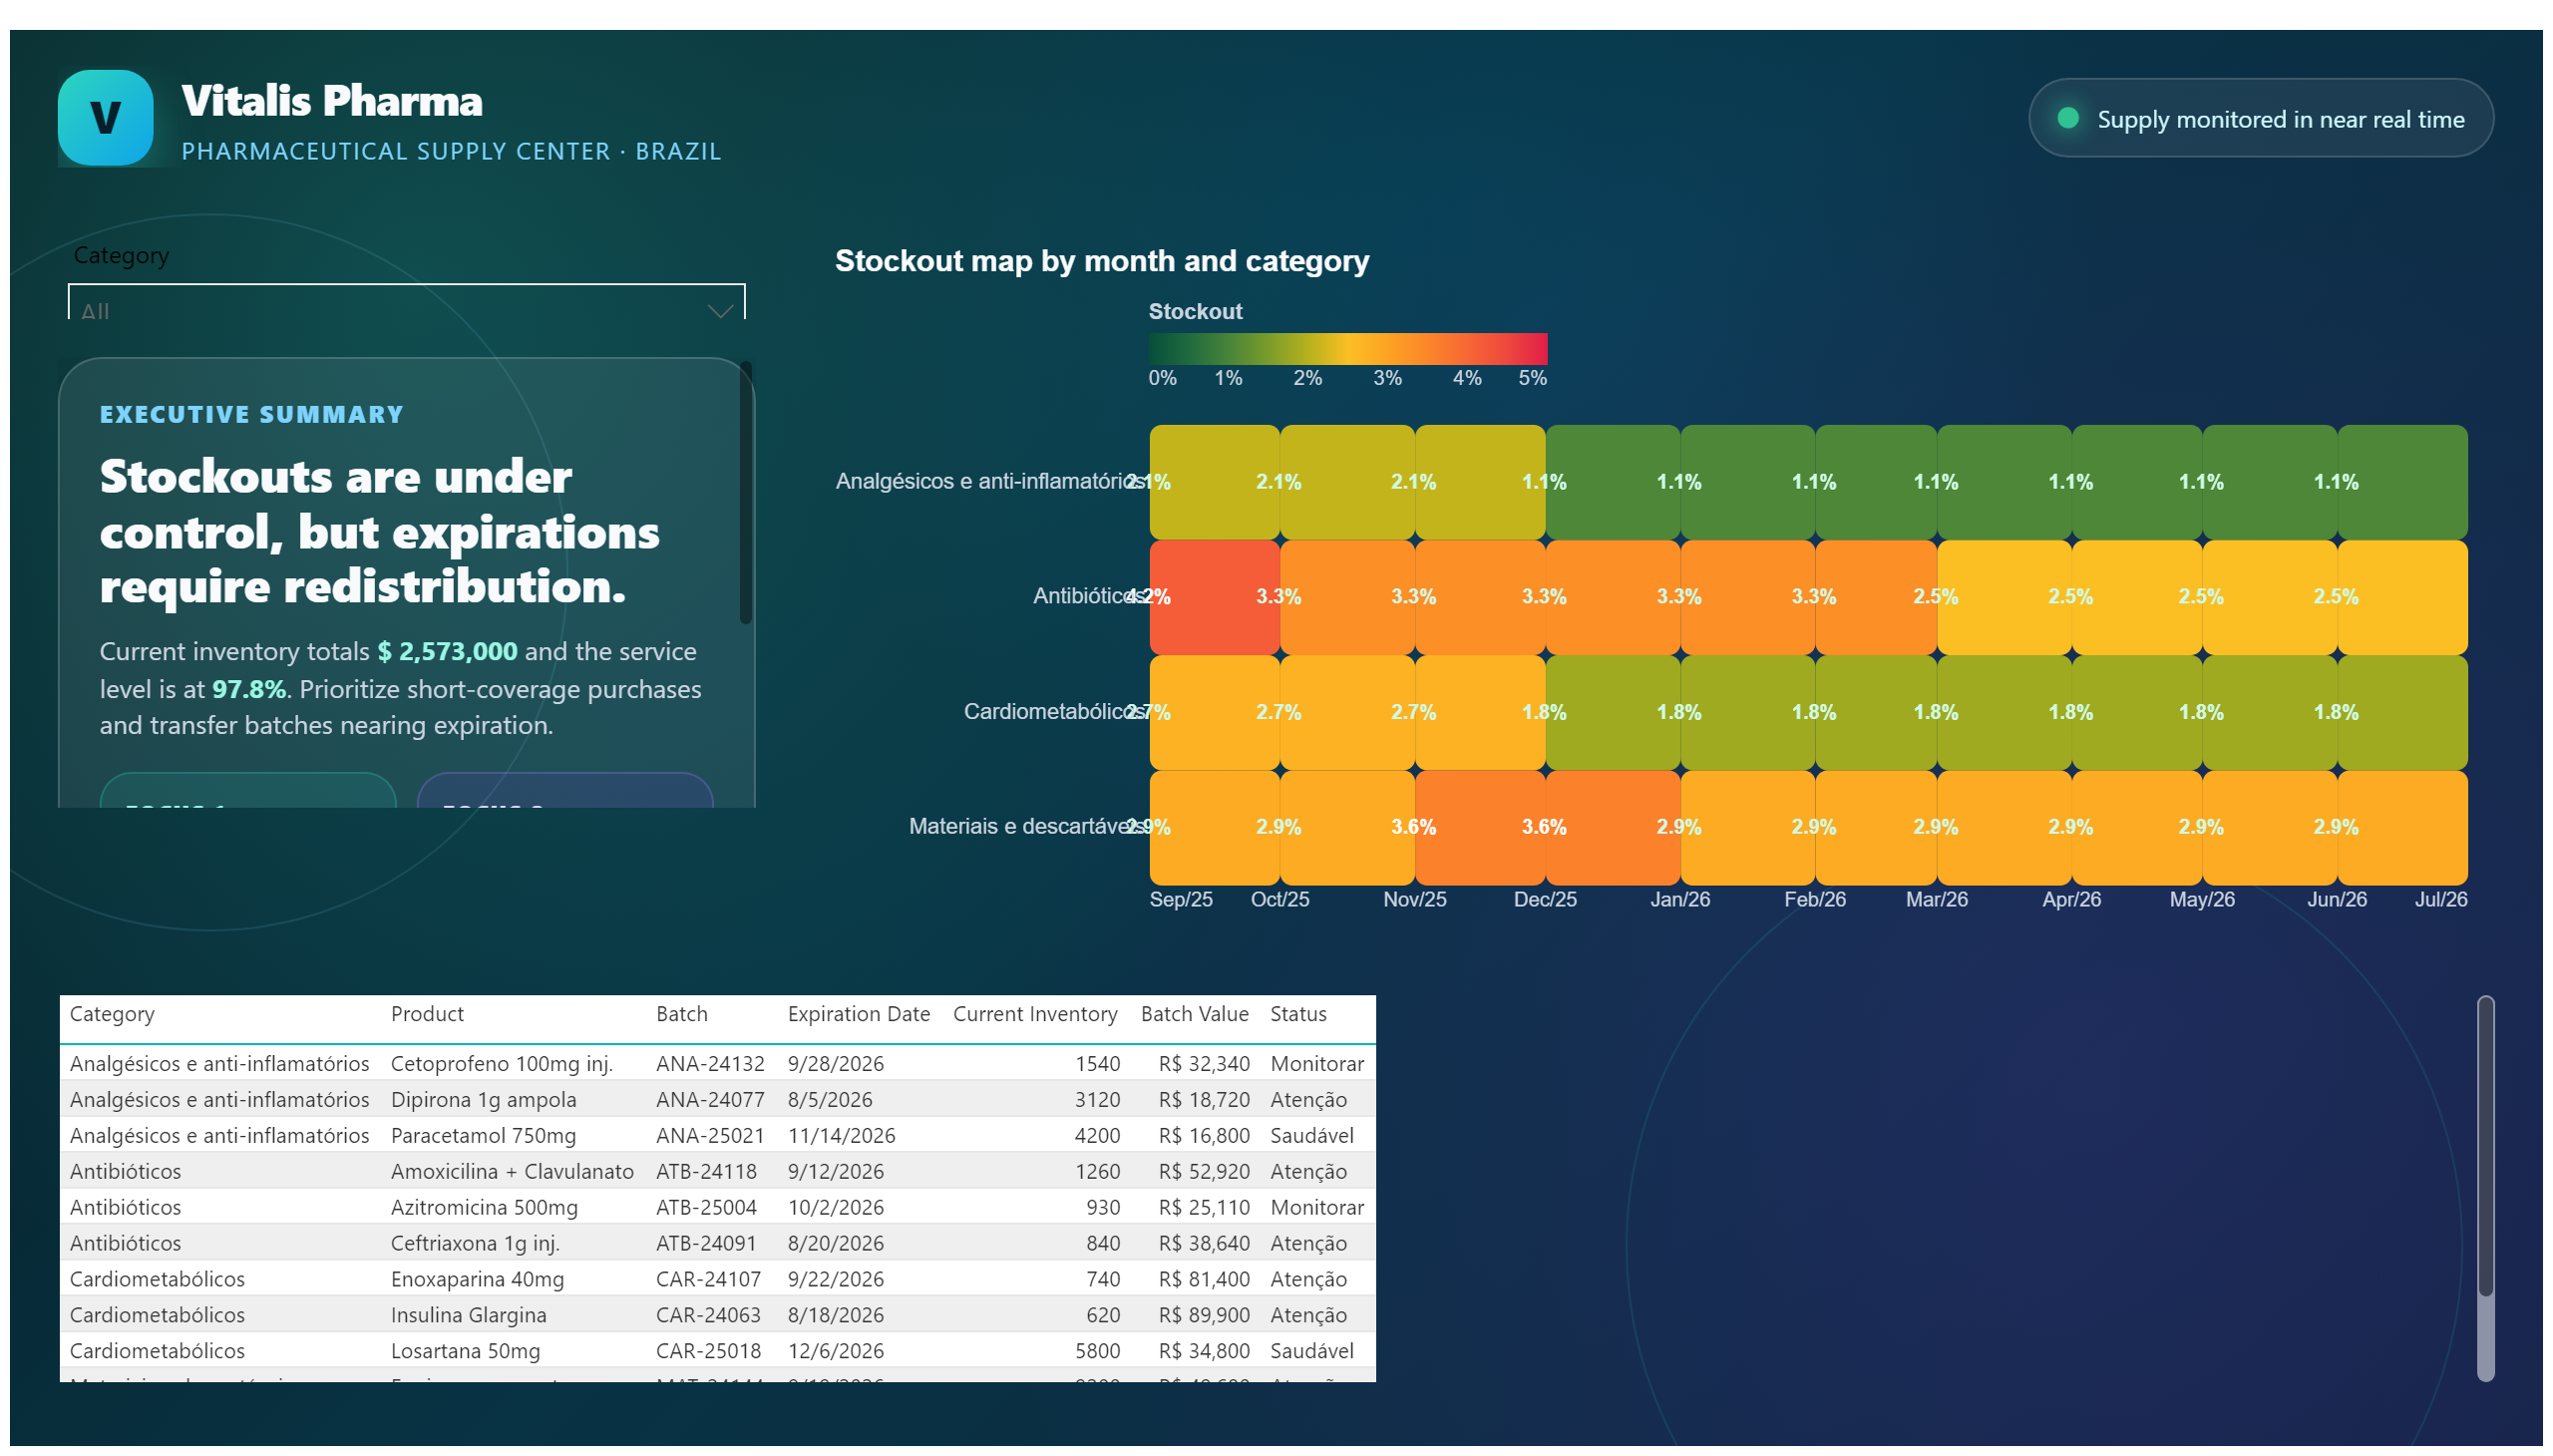Viewport: 2553px width, 1456px height.
Task: Click the Current Inventory column header
Action: 1034,1014
